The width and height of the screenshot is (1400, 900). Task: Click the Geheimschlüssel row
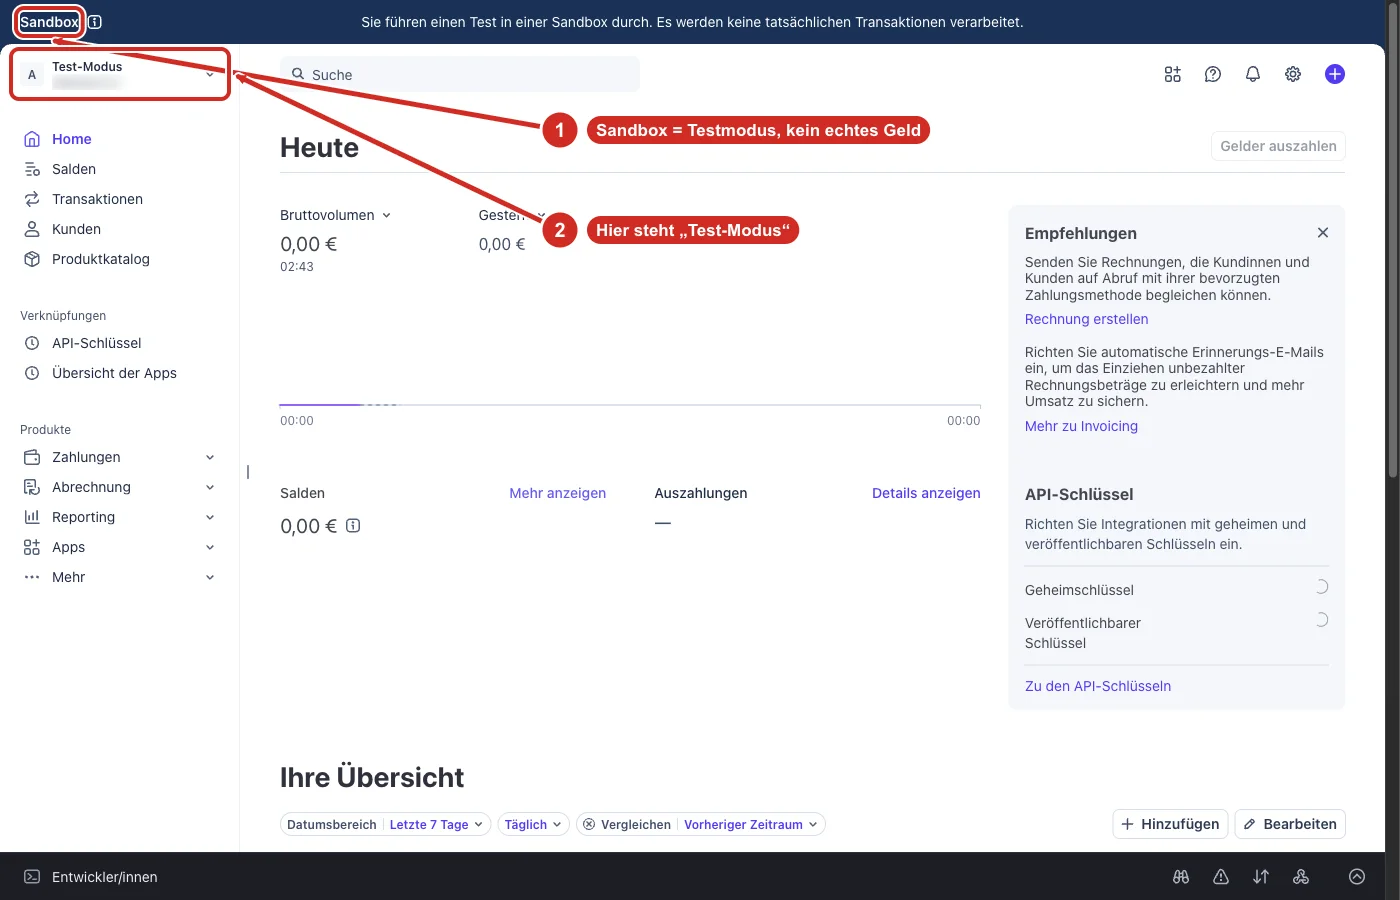[x=1177, y=590]
